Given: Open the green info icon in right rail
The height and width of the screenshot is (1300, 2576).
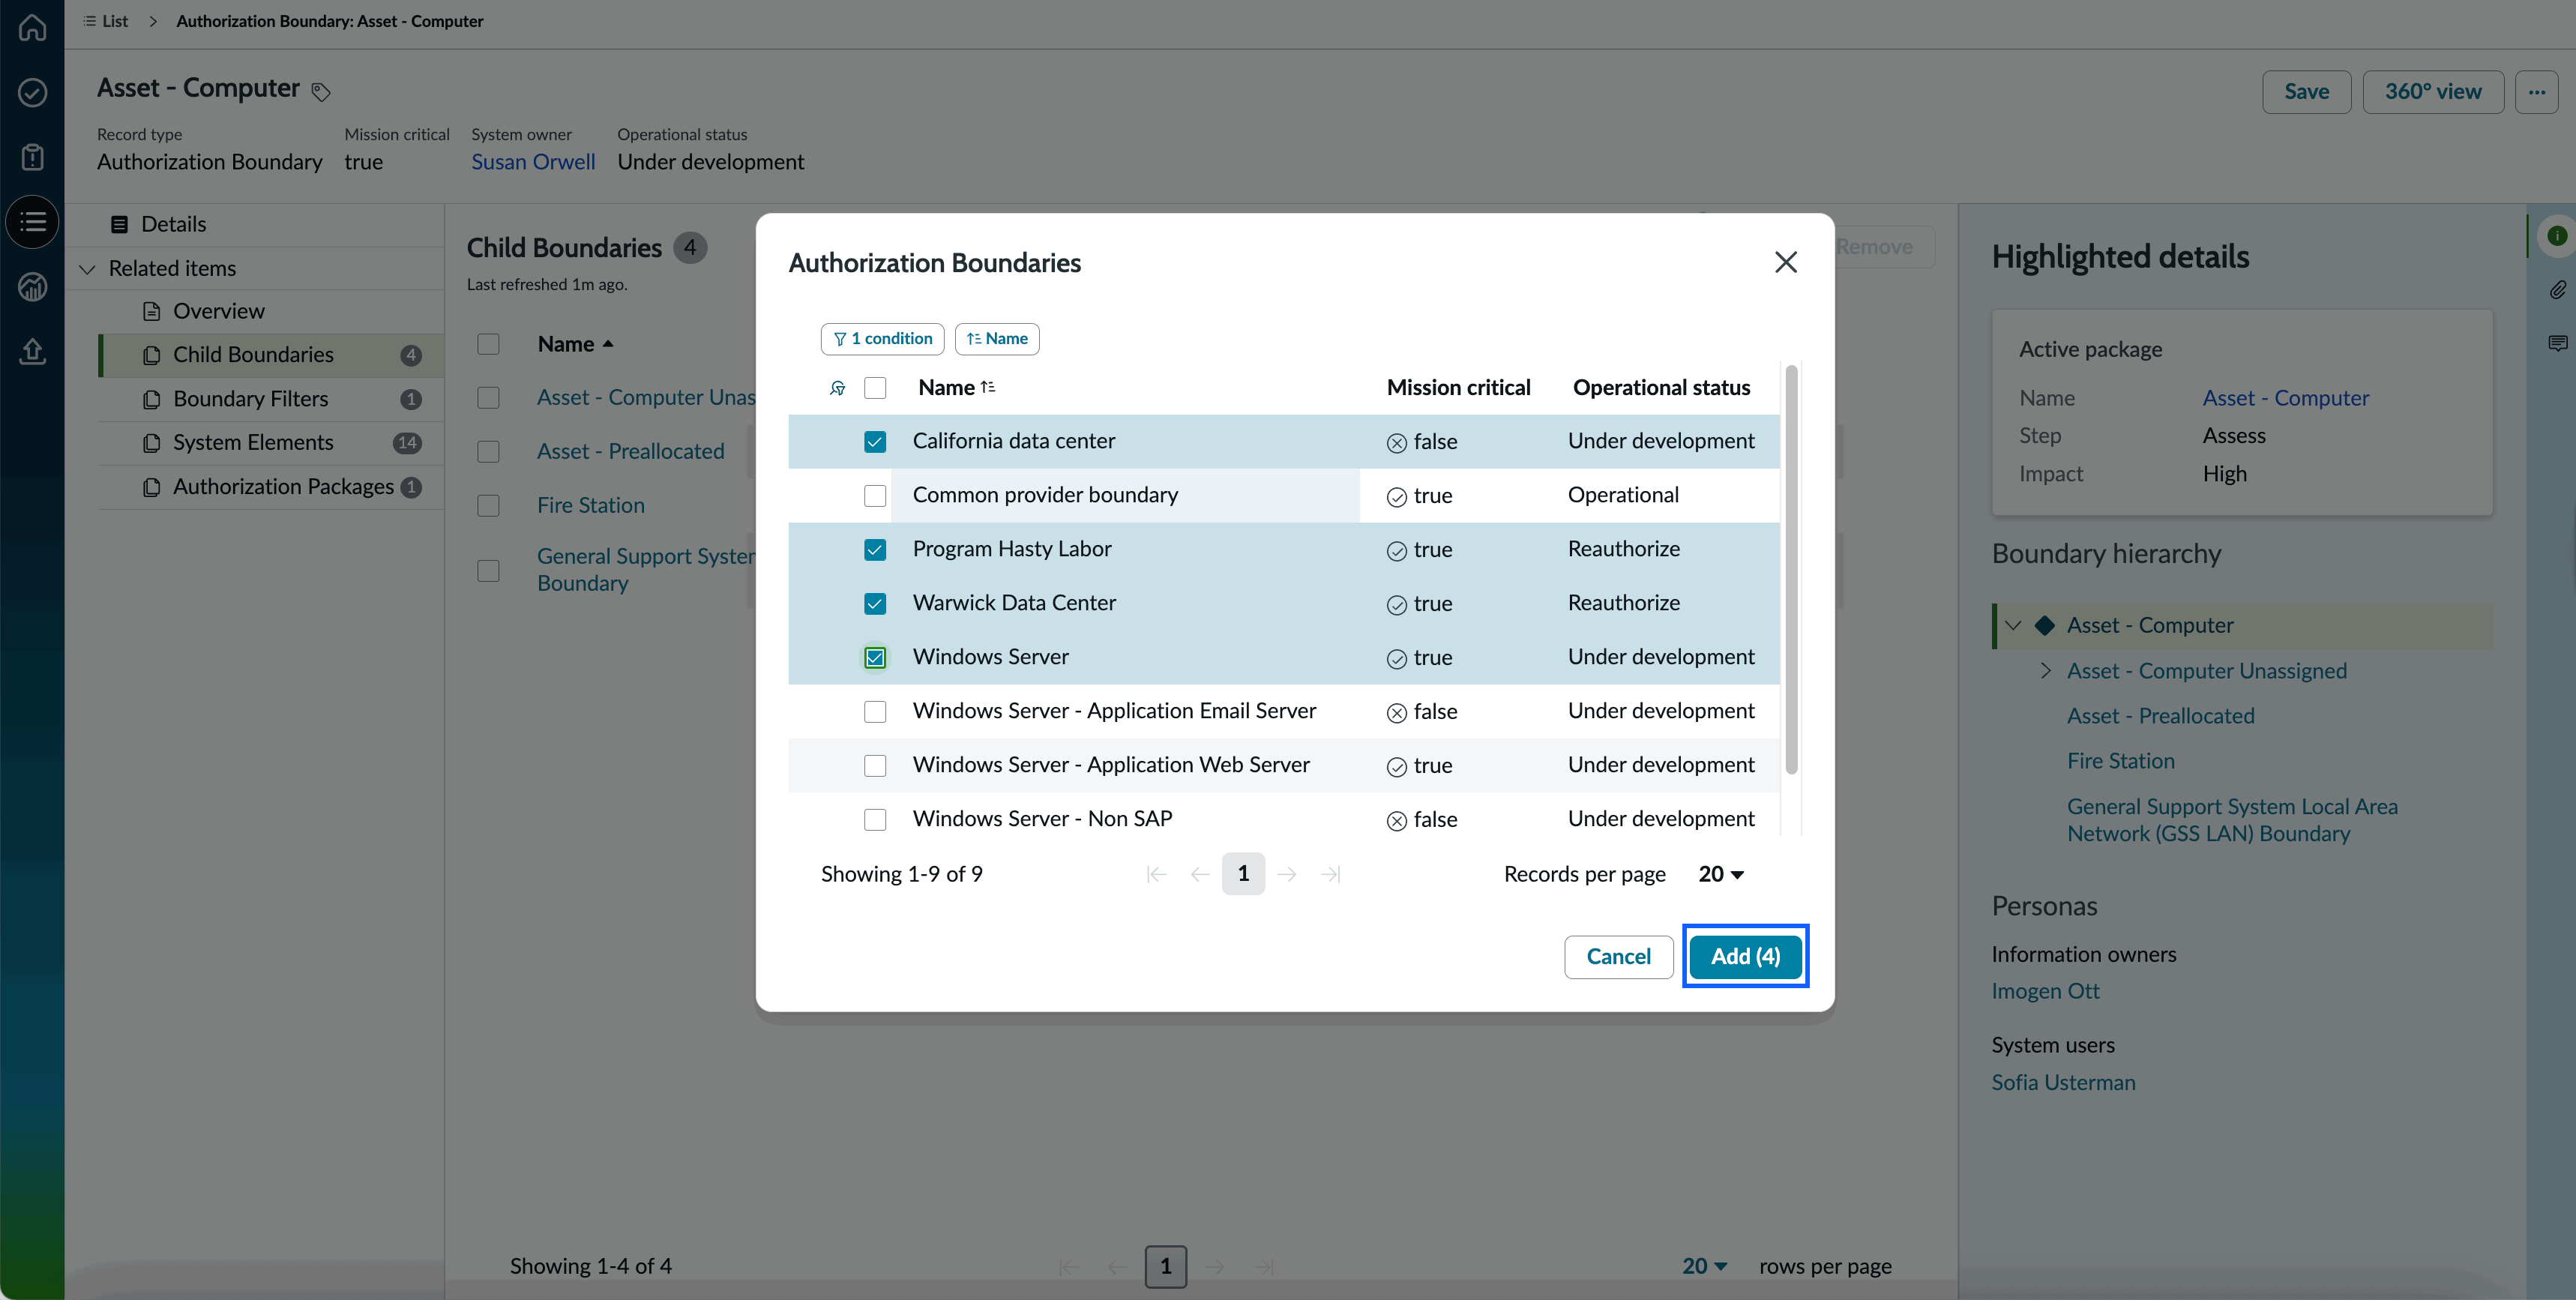Looking at the screenshot, I should 2556,236.
